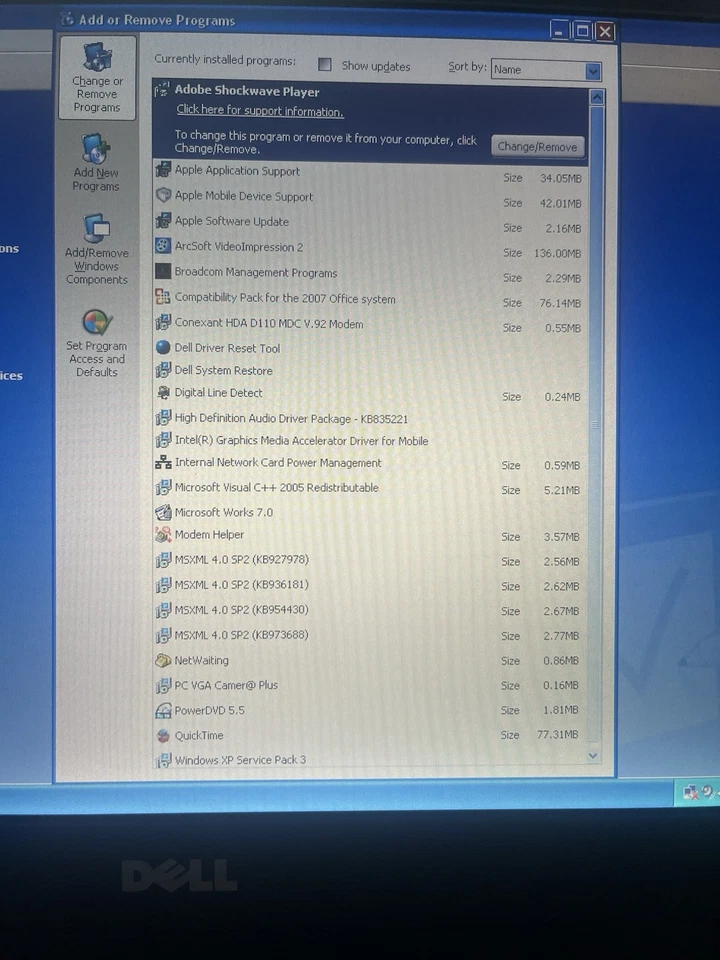
Task: Click the QuickTime icon
Action: coord(163,735)
